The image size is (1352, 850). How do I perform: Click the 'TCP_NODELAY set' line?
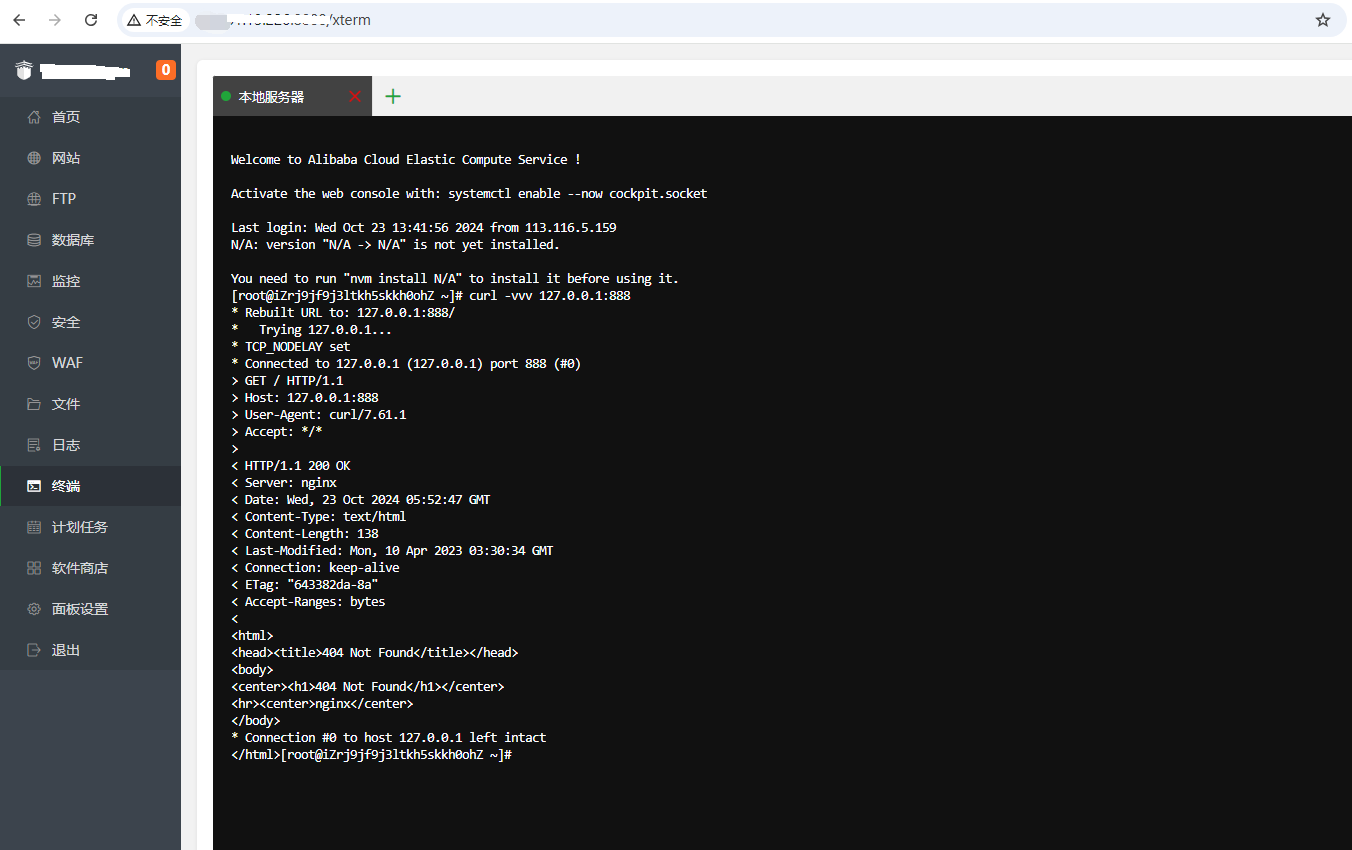(291, 347)
